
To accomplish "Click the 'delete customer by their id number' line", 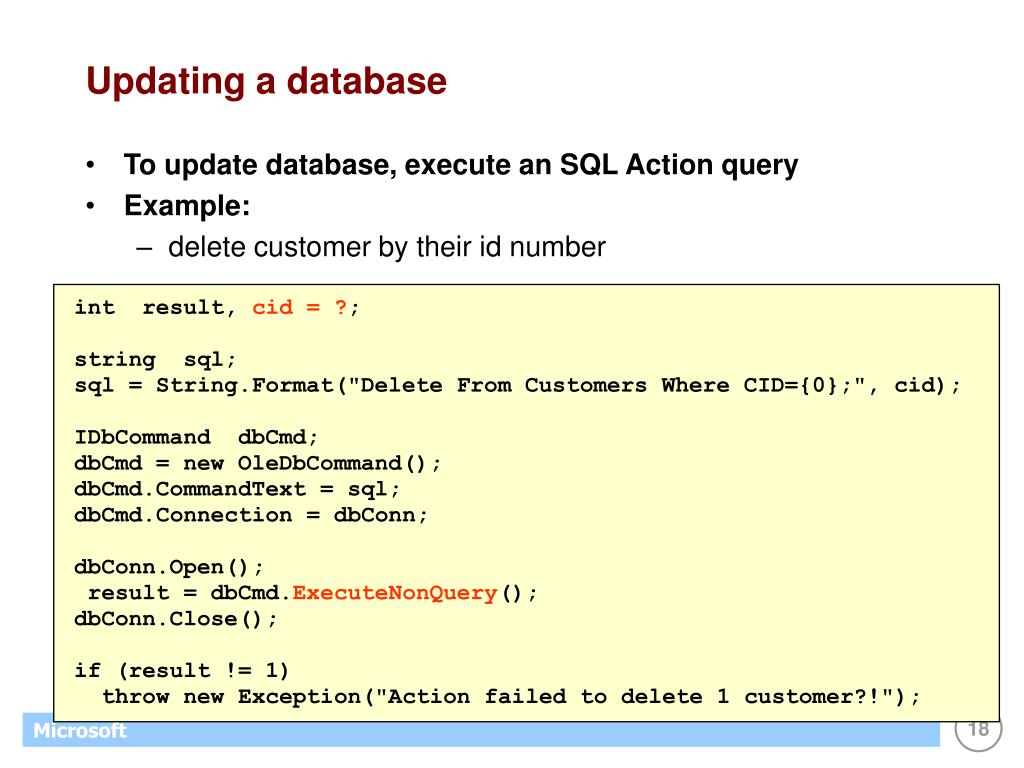I will click(387, 248).
